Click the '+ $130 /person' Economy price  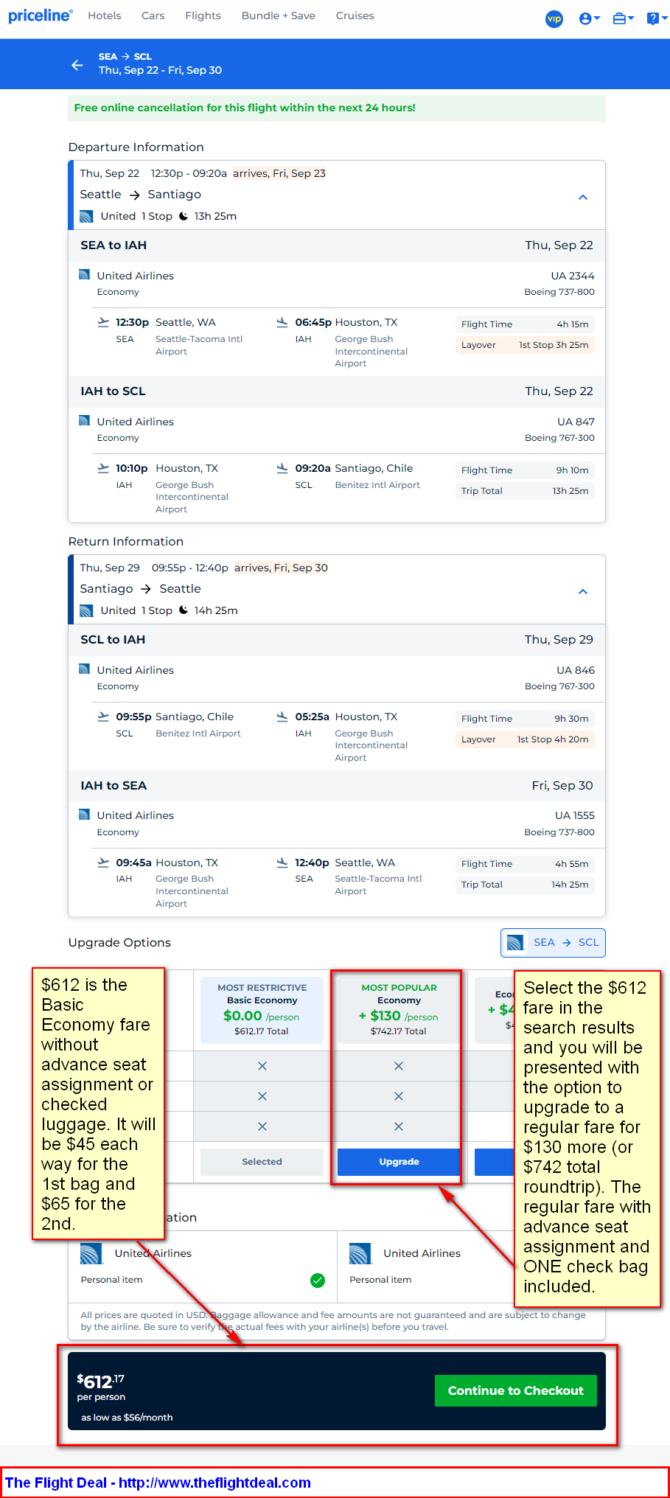coord(398,1016)
